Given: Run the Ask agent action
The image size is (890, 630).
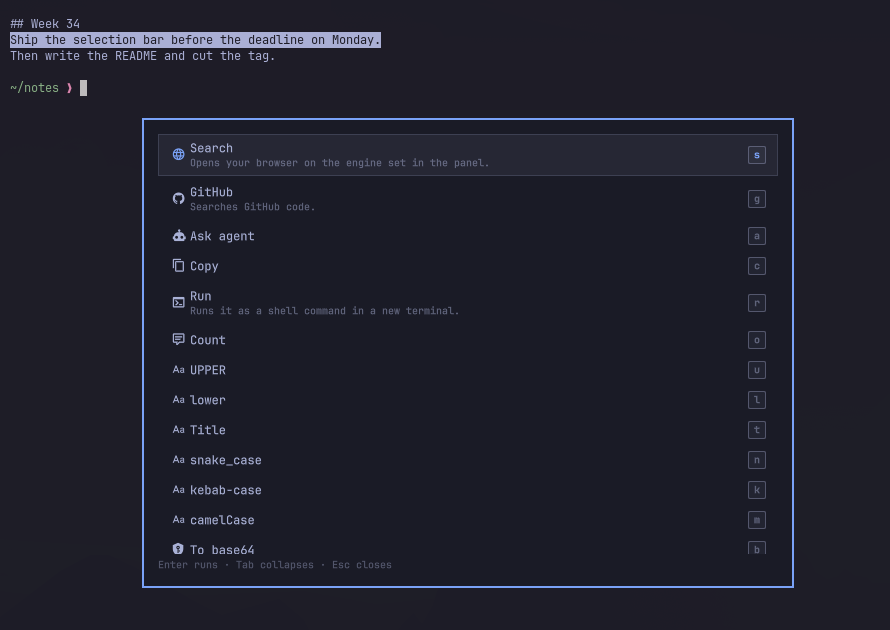Looking at the screenshot, I should coord(468,236).
